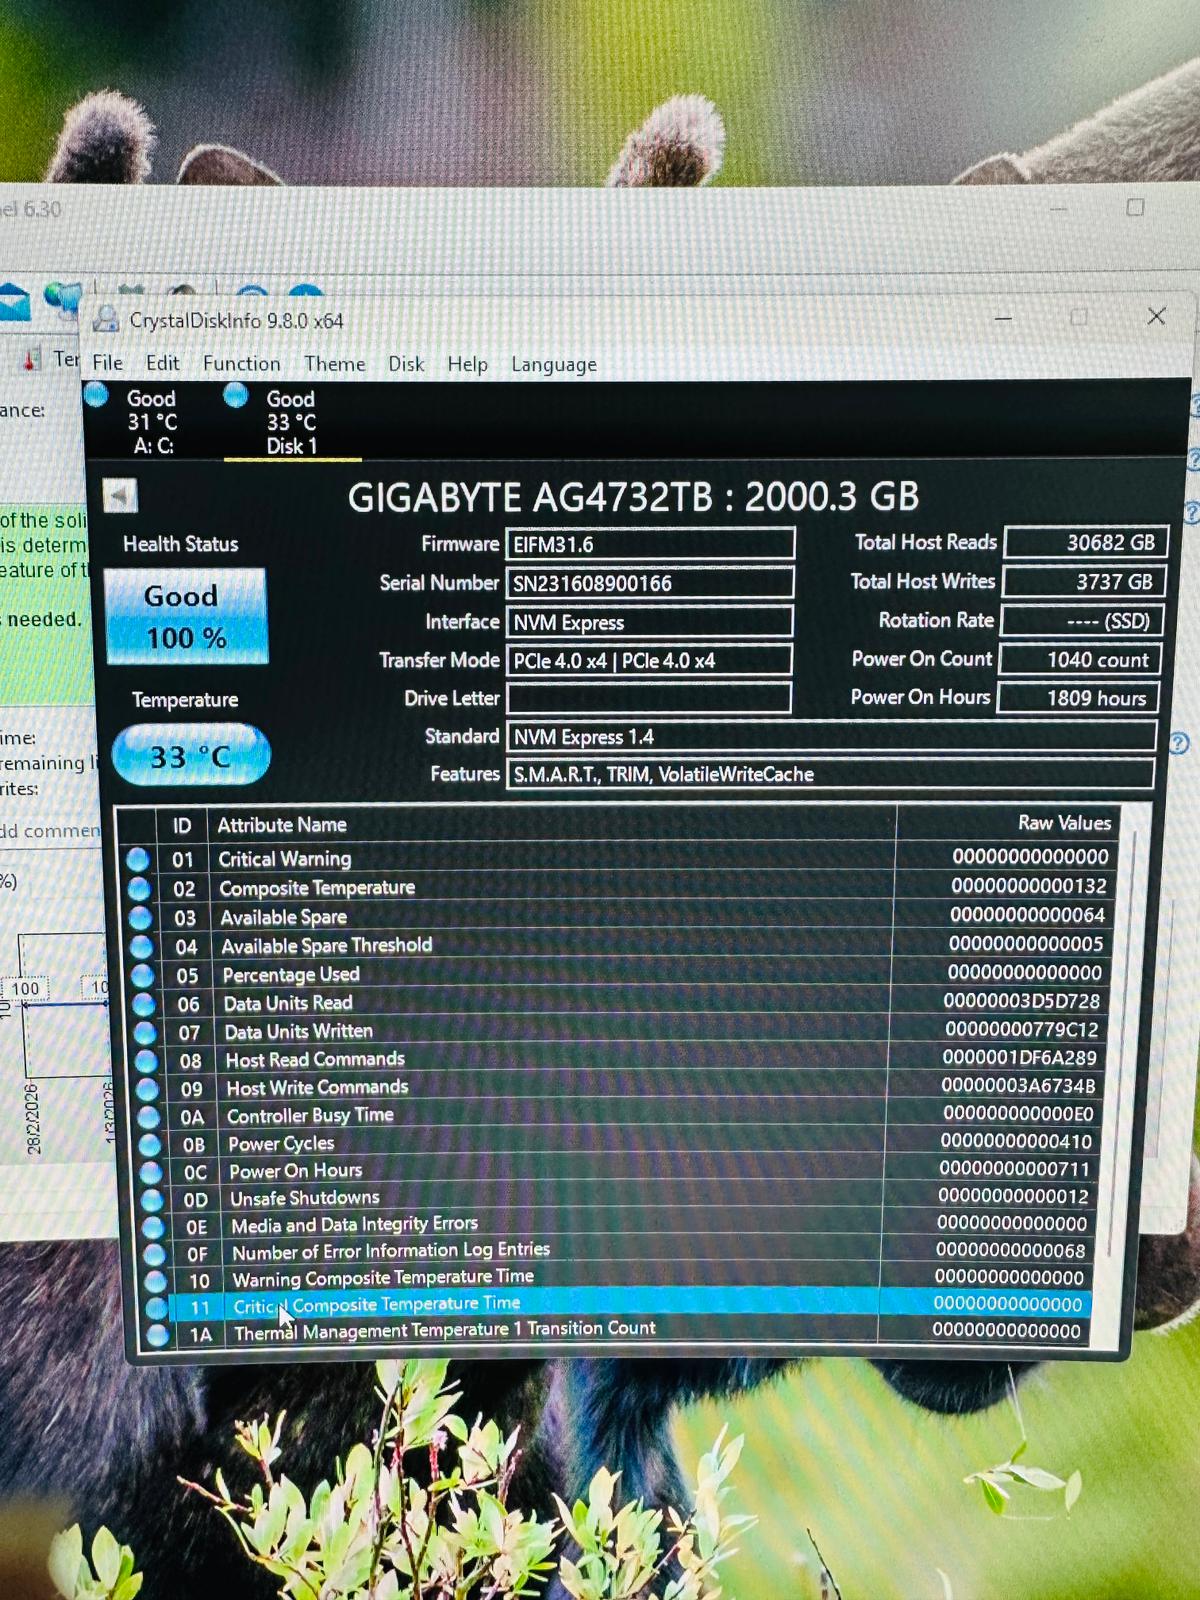This screenshot has width=1200, height=1600.
Task: Open the File menu
Action: pos(107,363)
